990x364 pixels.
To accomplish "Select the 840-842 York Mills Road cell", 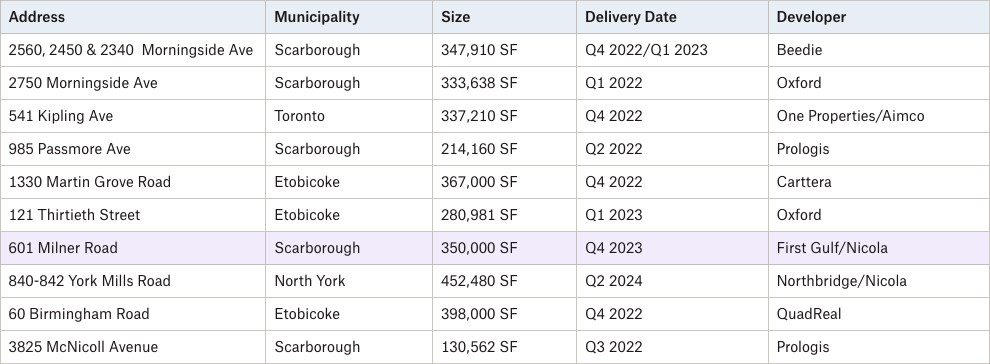I will coord(133,281).
